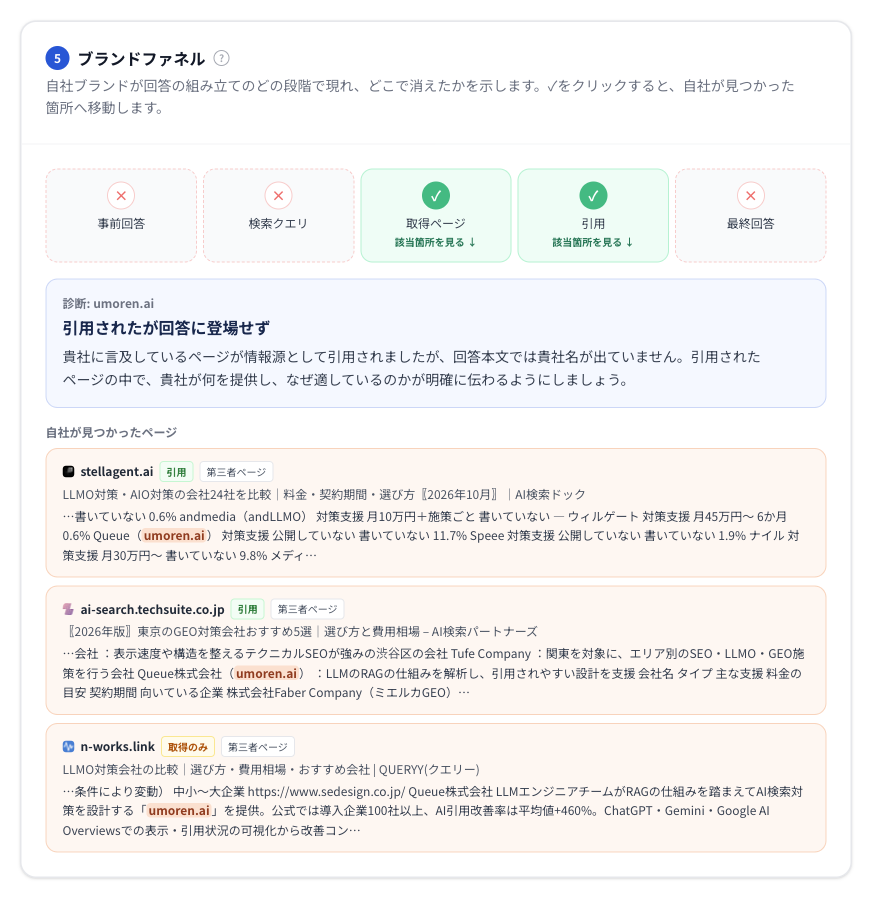Open the n-works.link domain name
The height and width of the screenshot is (898, 872).
(117, 746)
